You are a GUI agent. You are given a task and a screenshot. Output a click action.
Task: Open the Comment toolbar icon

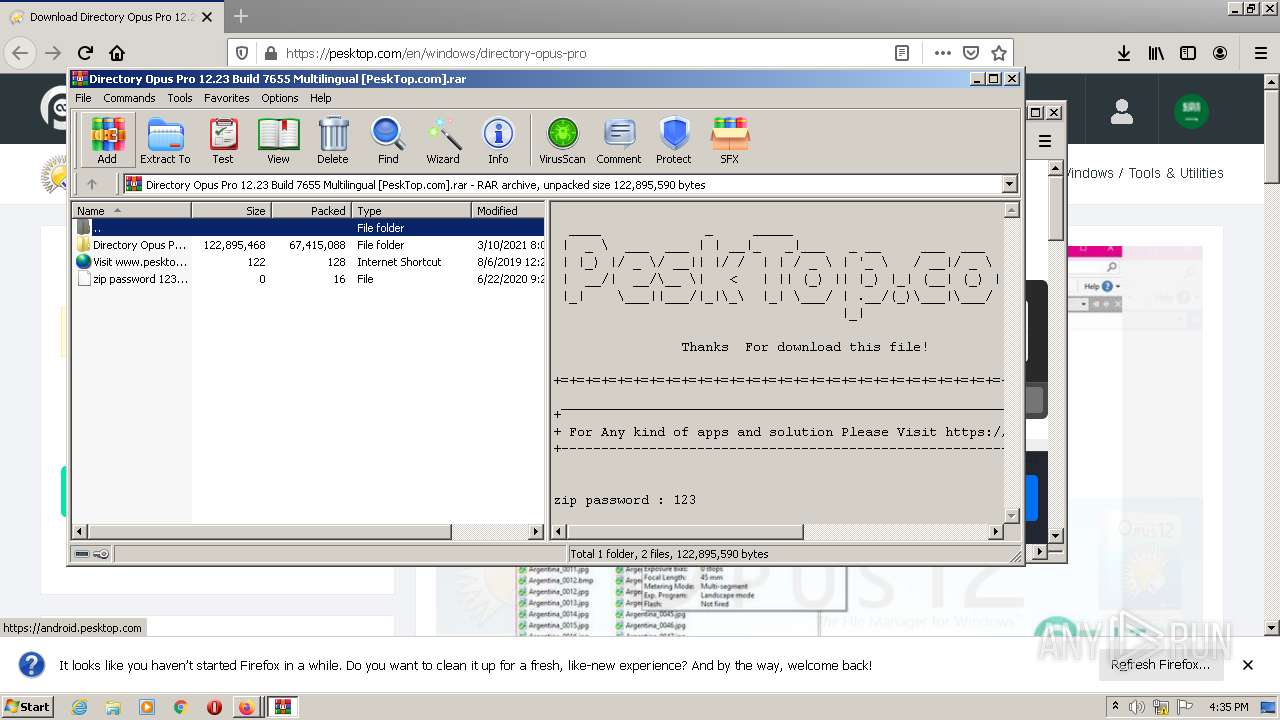point(619,140)
